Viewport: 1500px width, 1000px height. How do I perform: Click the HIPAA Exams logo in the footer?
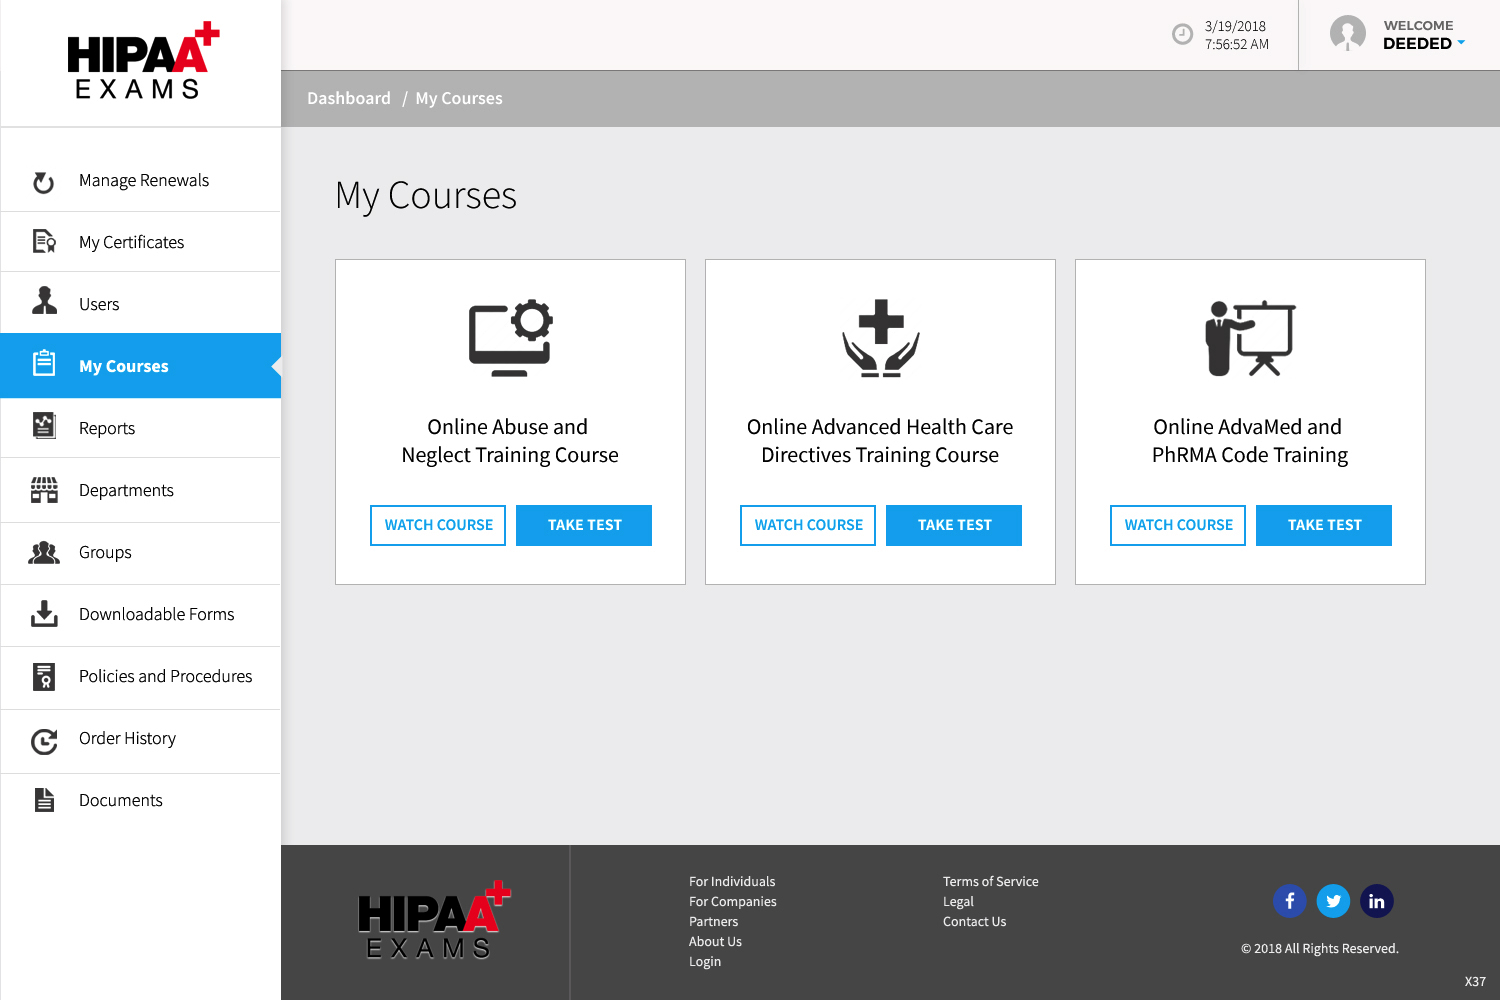click(x=434, y=920)
